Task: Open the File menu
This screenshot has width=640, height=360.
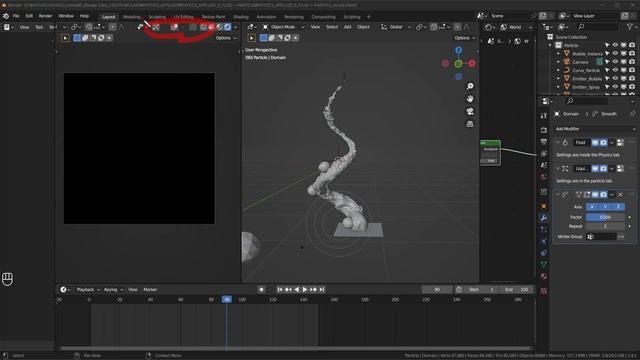Action: (x=16, y=16)
